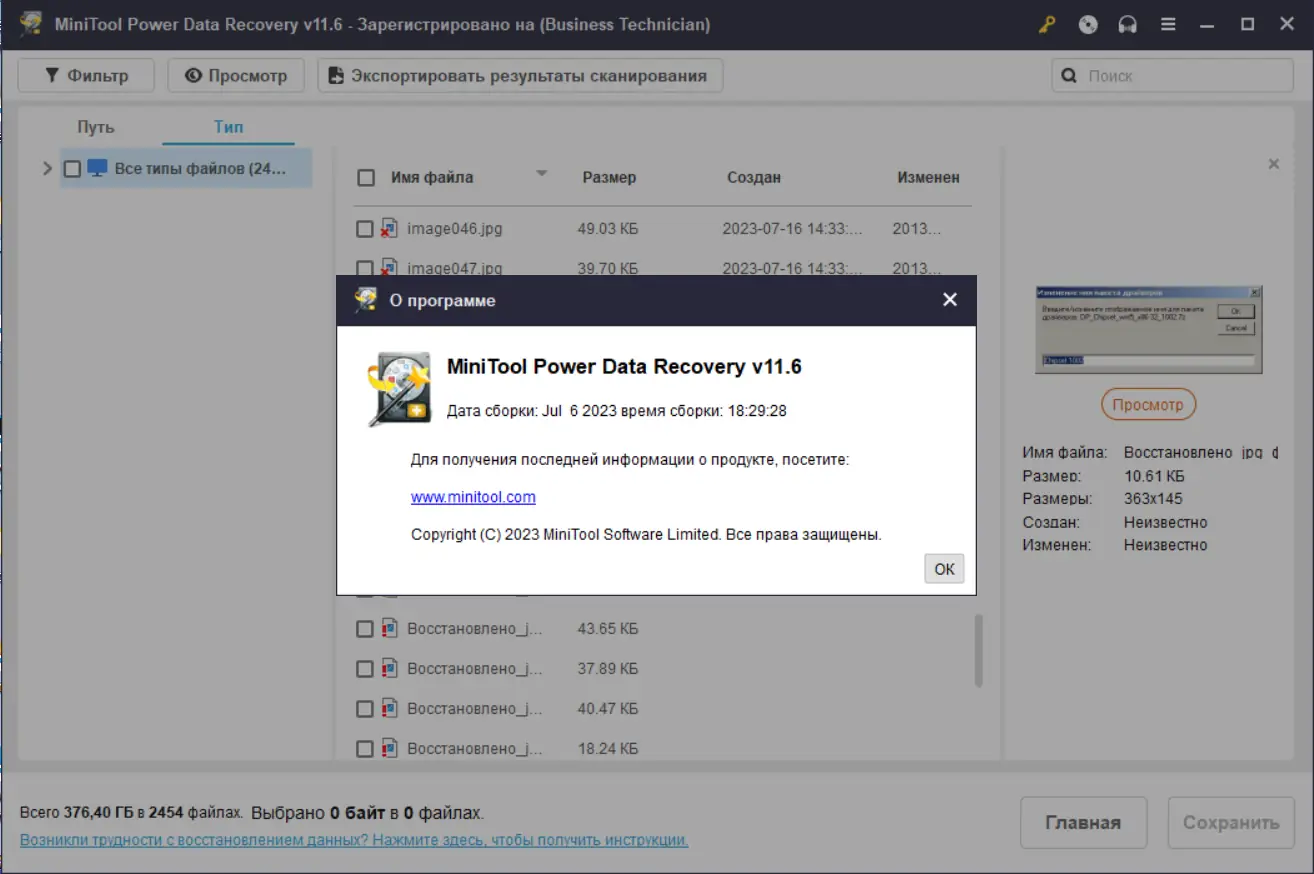This screenshot has height=874, width=1314.
Task: Click the file icon of image047.jpg
Action: click(389, 268)
